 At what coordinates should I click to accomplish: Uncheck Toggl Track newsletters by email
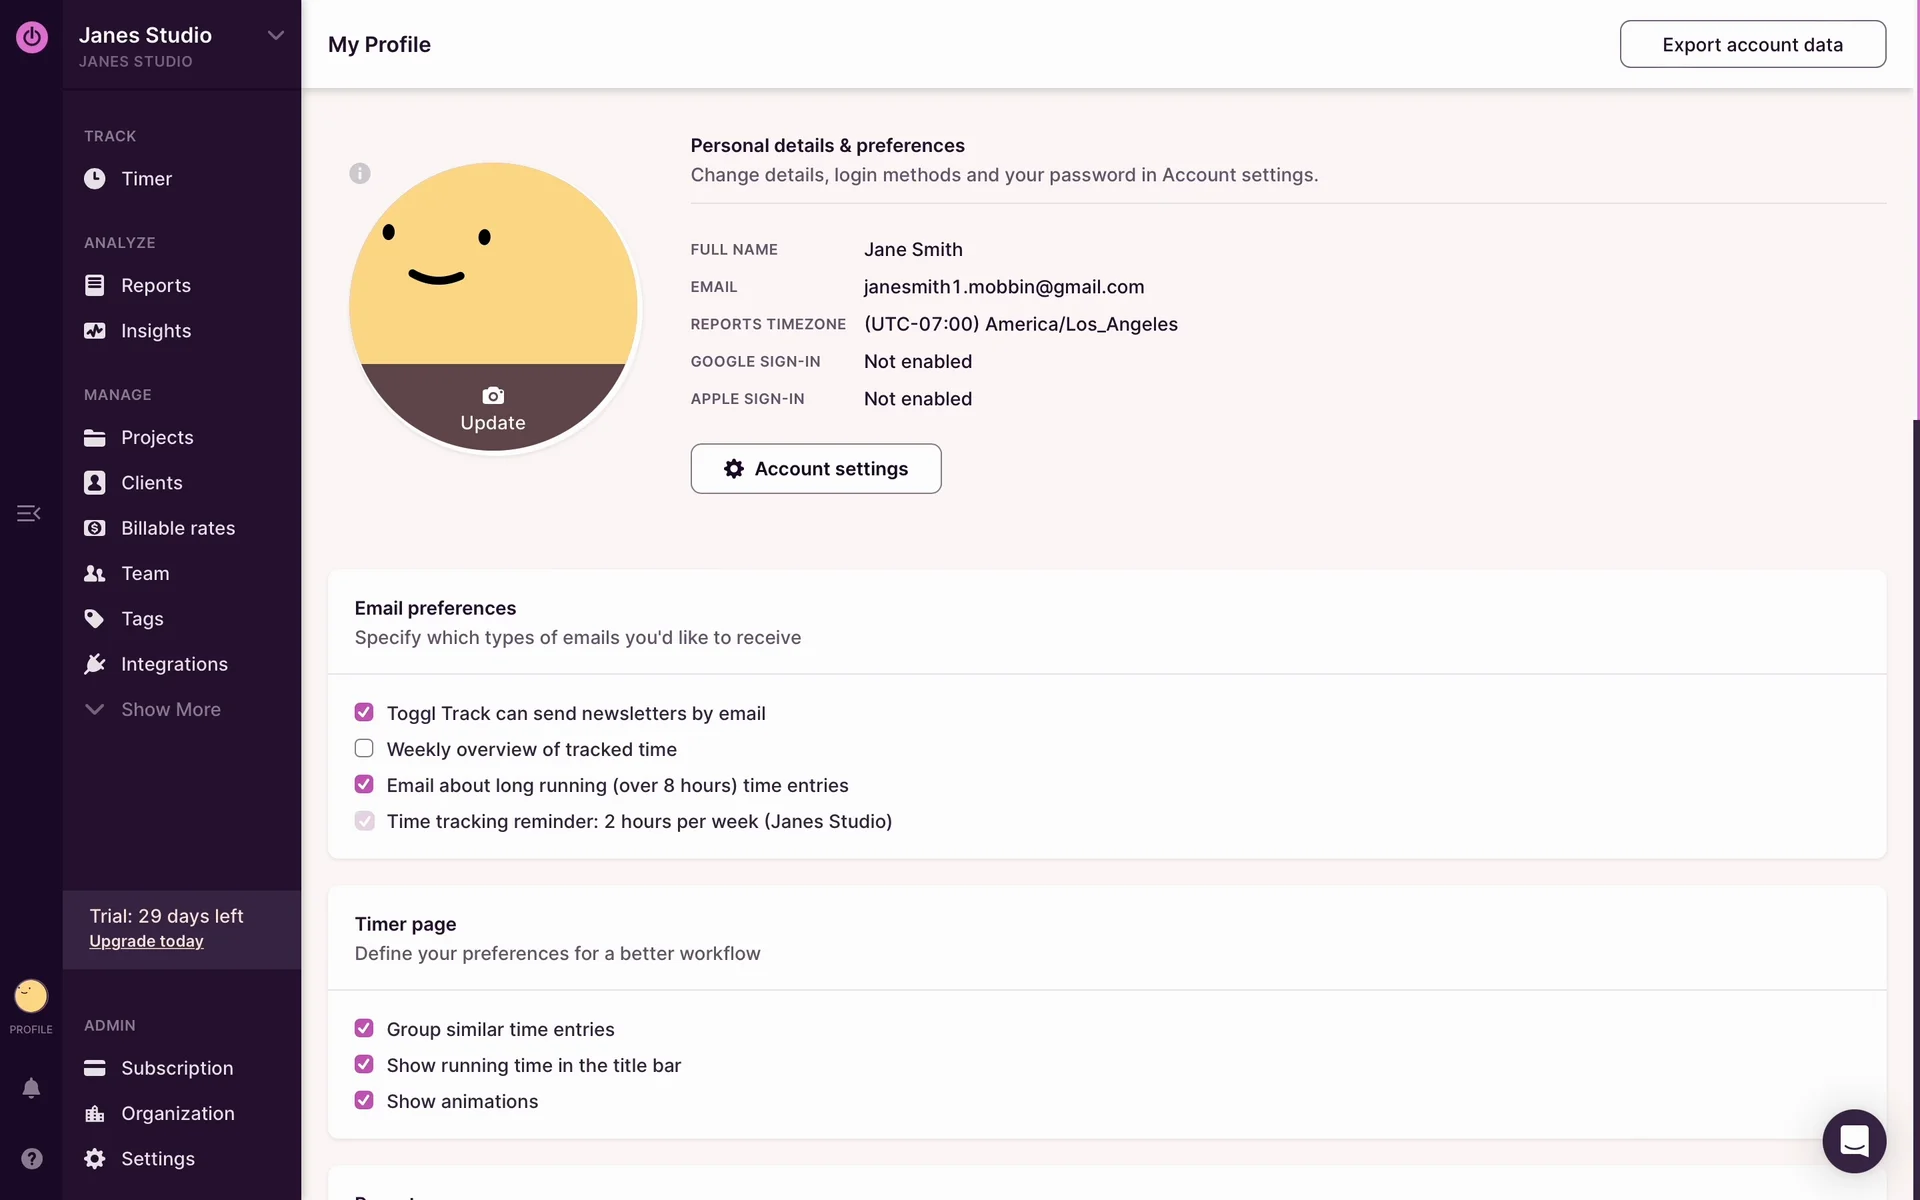364,713
